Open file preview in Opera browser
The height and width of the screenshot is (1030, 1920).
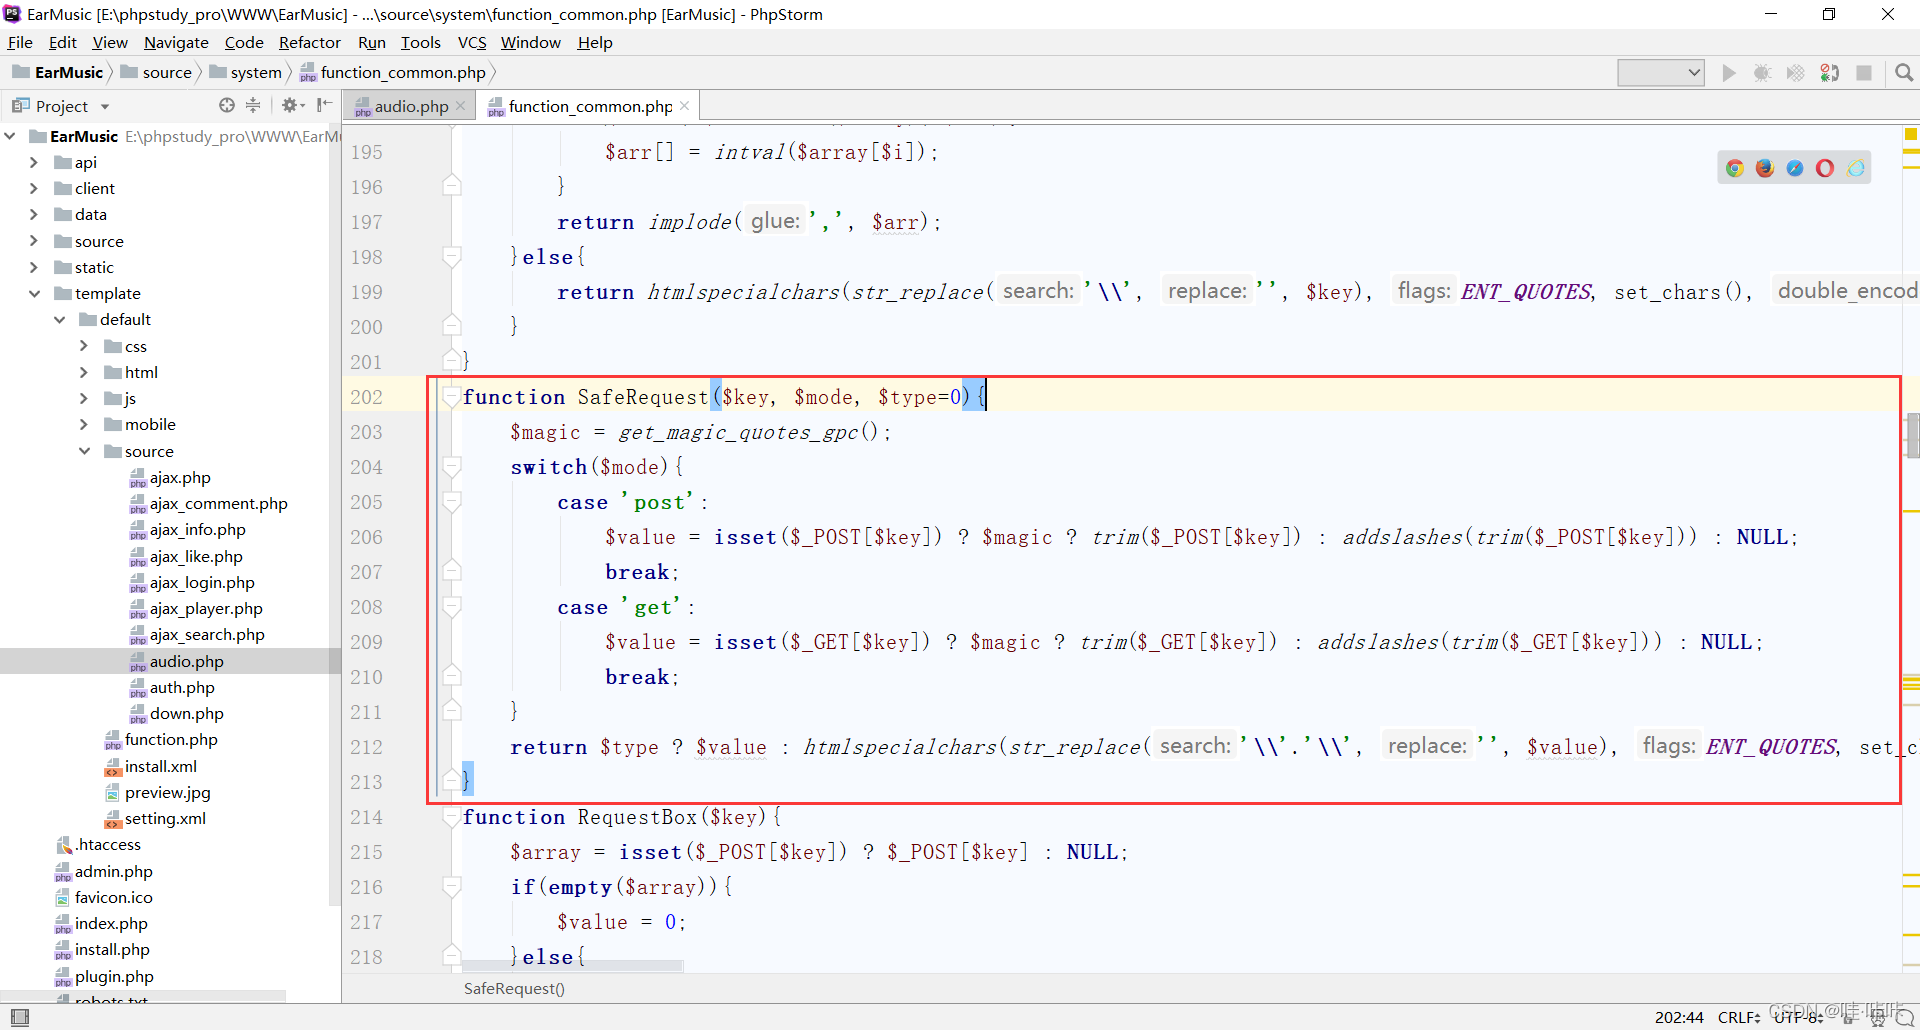(1825, 168)
